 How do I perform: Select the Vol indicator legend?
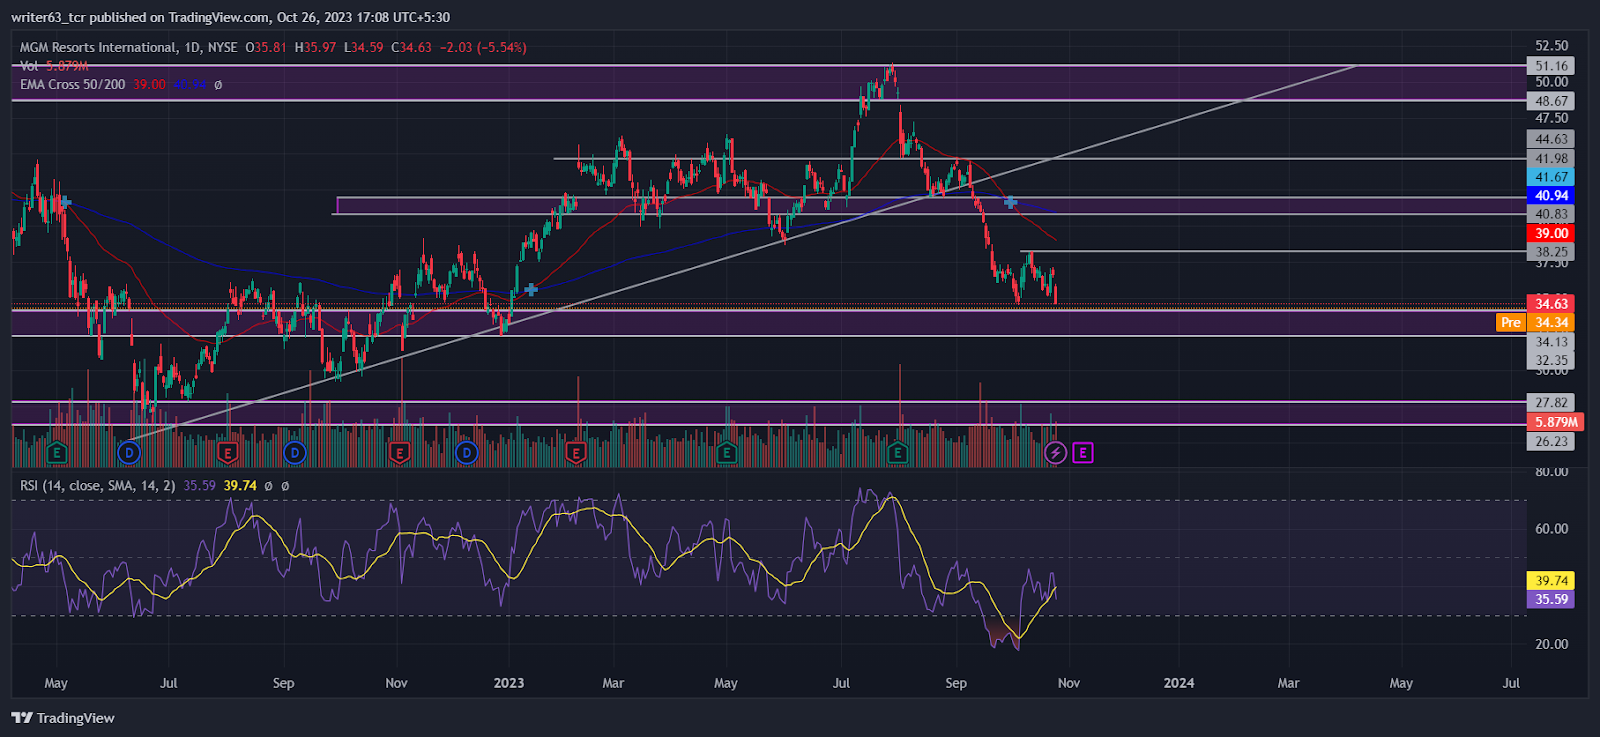(54, 66)
